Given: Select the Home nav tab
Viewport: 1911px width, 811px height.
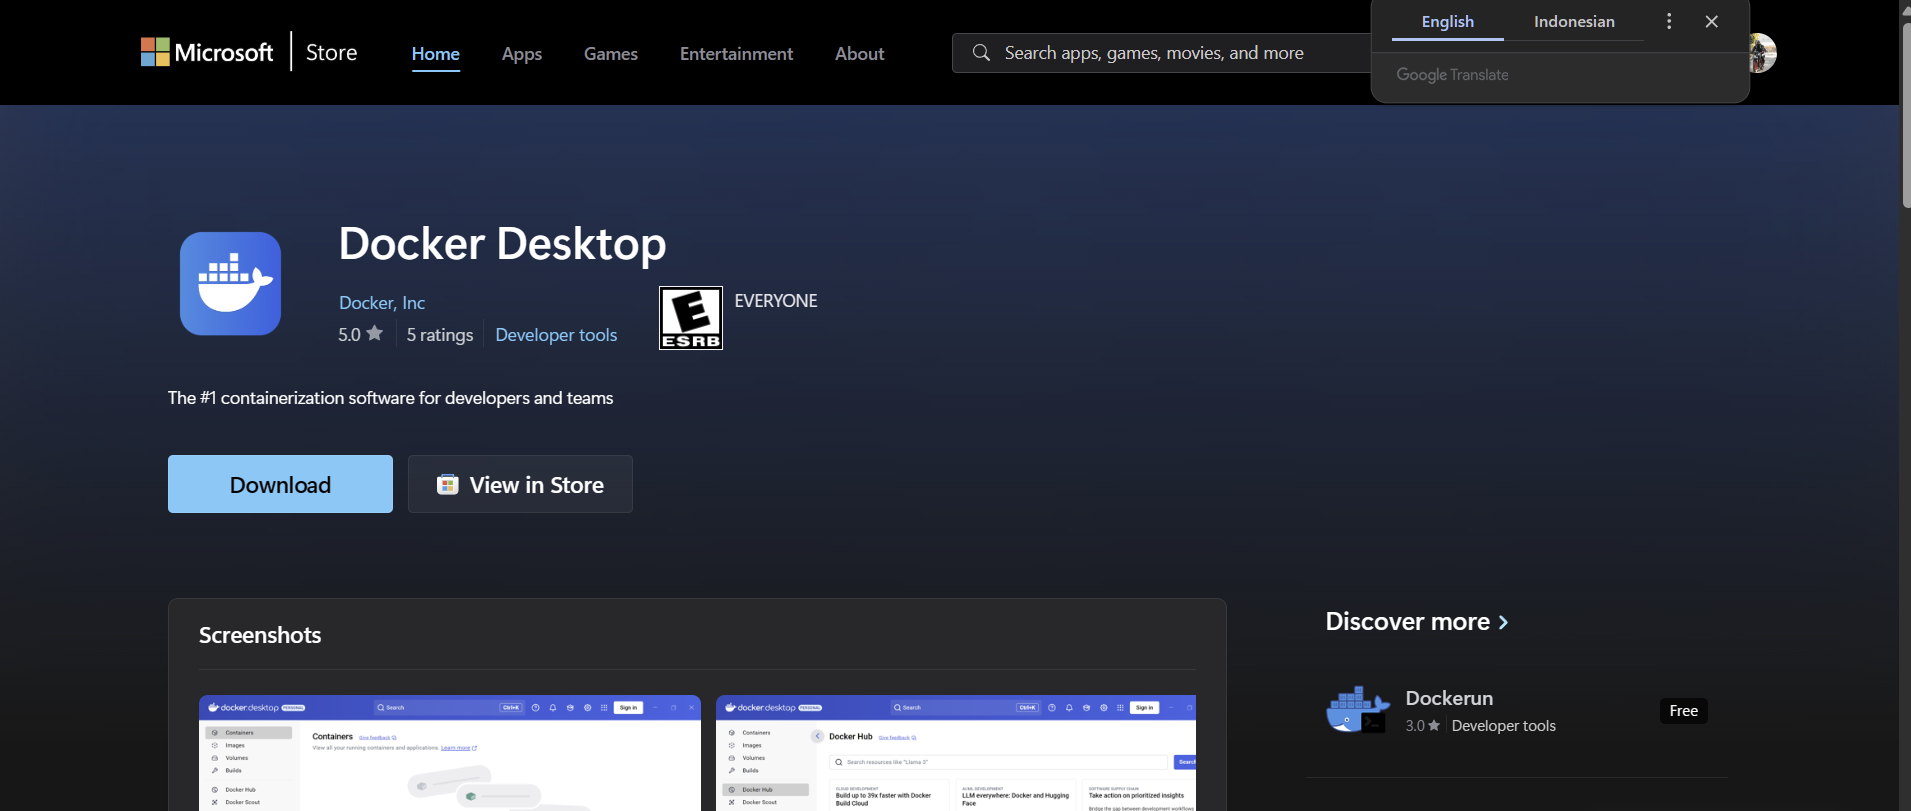Looking at the screenshot, I should point(436,54).
